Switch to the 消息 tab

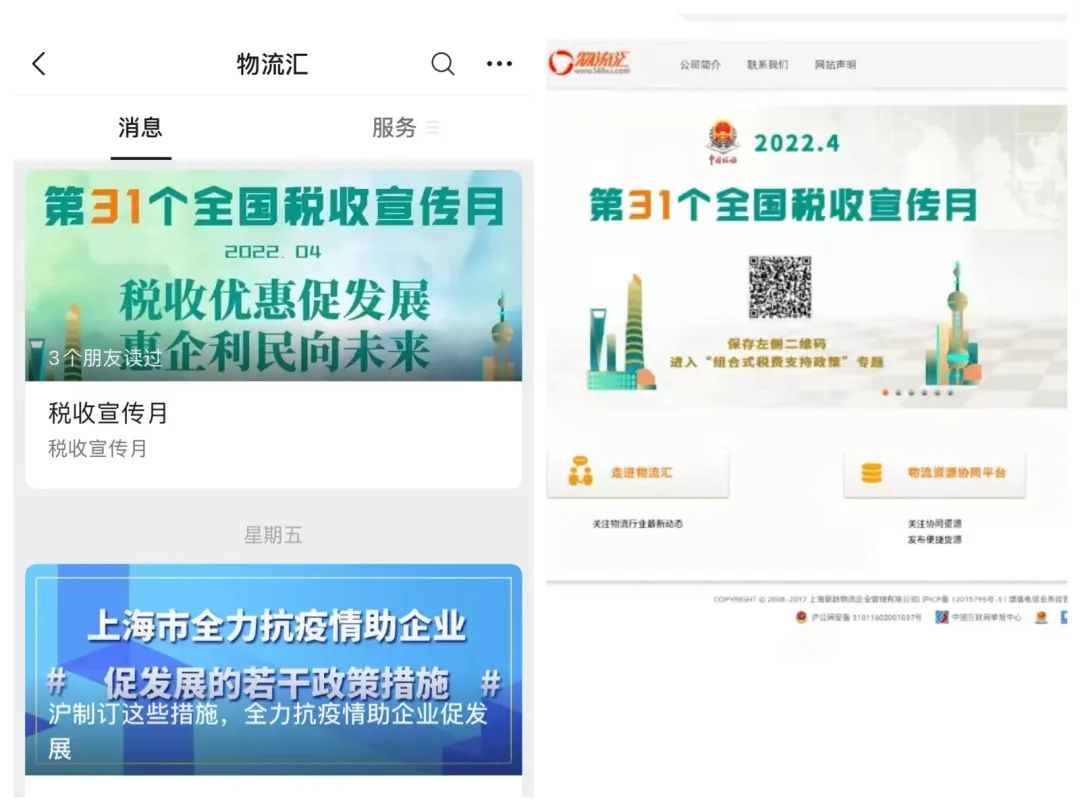[141, 128]
